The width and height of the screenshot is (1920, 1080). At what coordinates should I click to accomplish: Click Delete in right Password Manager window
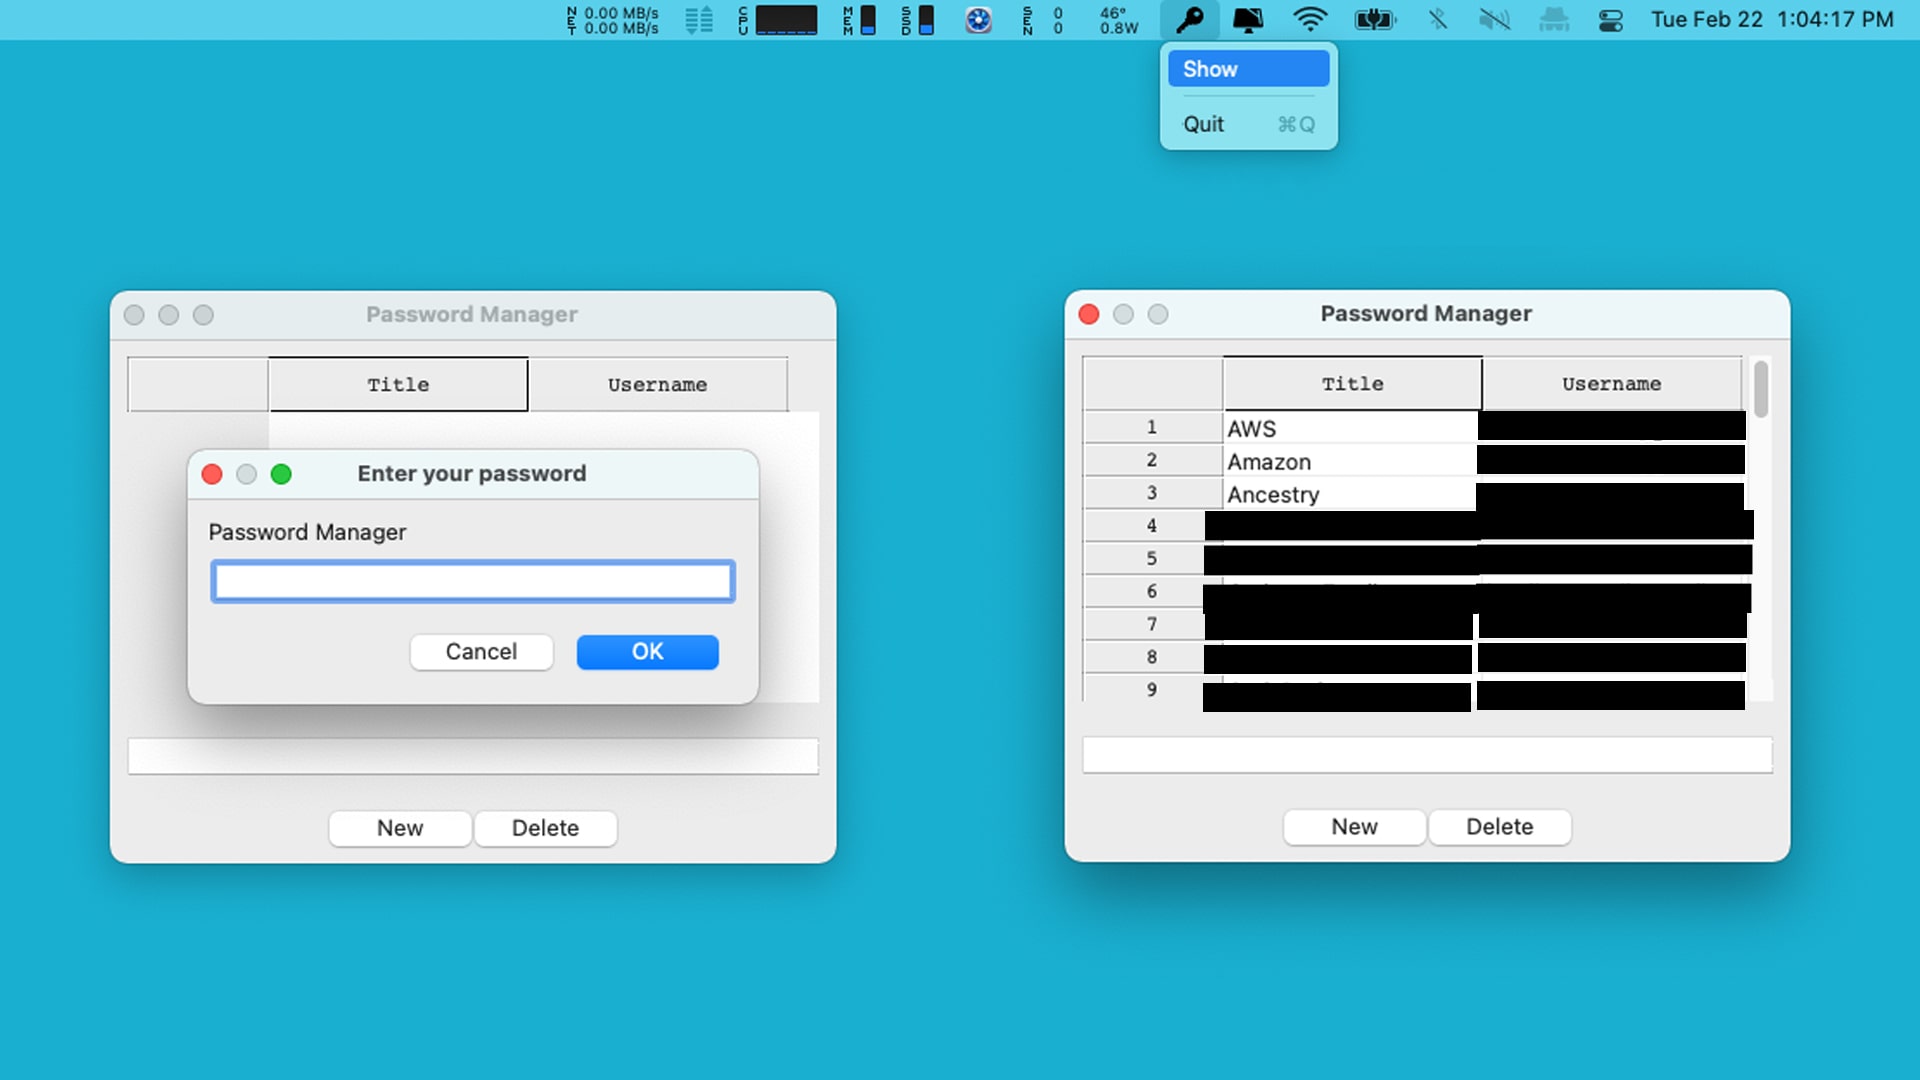[x=1499, y=827]
